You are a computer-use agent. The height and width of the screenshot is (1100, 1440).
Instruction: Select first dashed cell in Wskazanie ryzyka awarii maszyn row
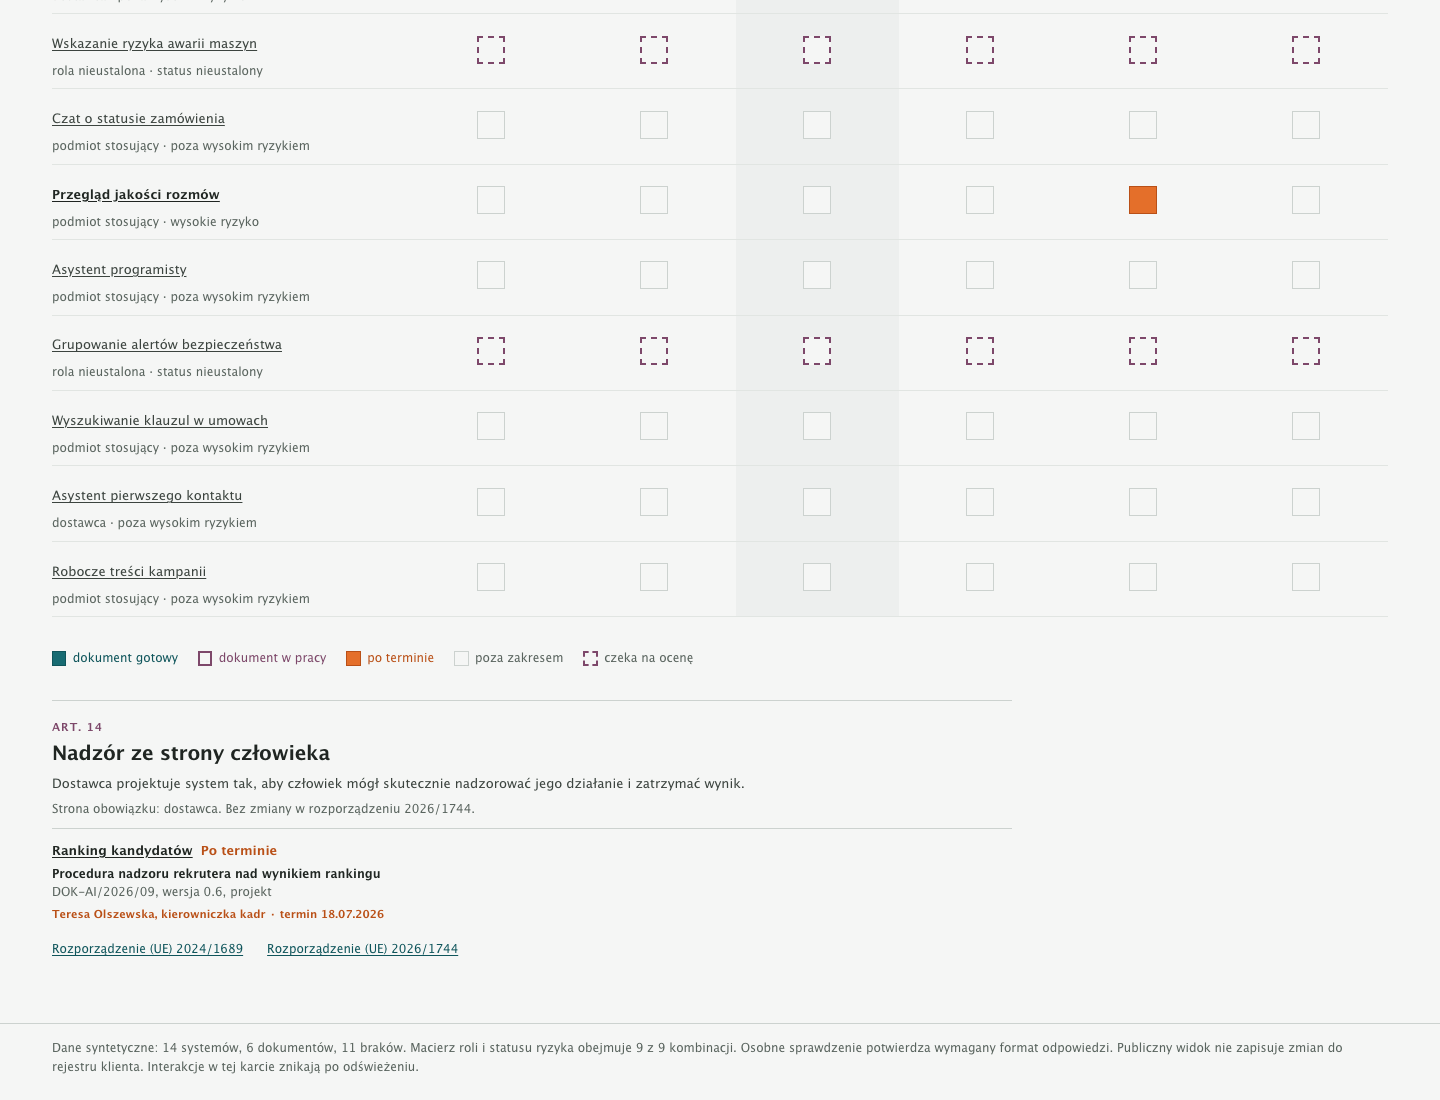click(491, 50)
